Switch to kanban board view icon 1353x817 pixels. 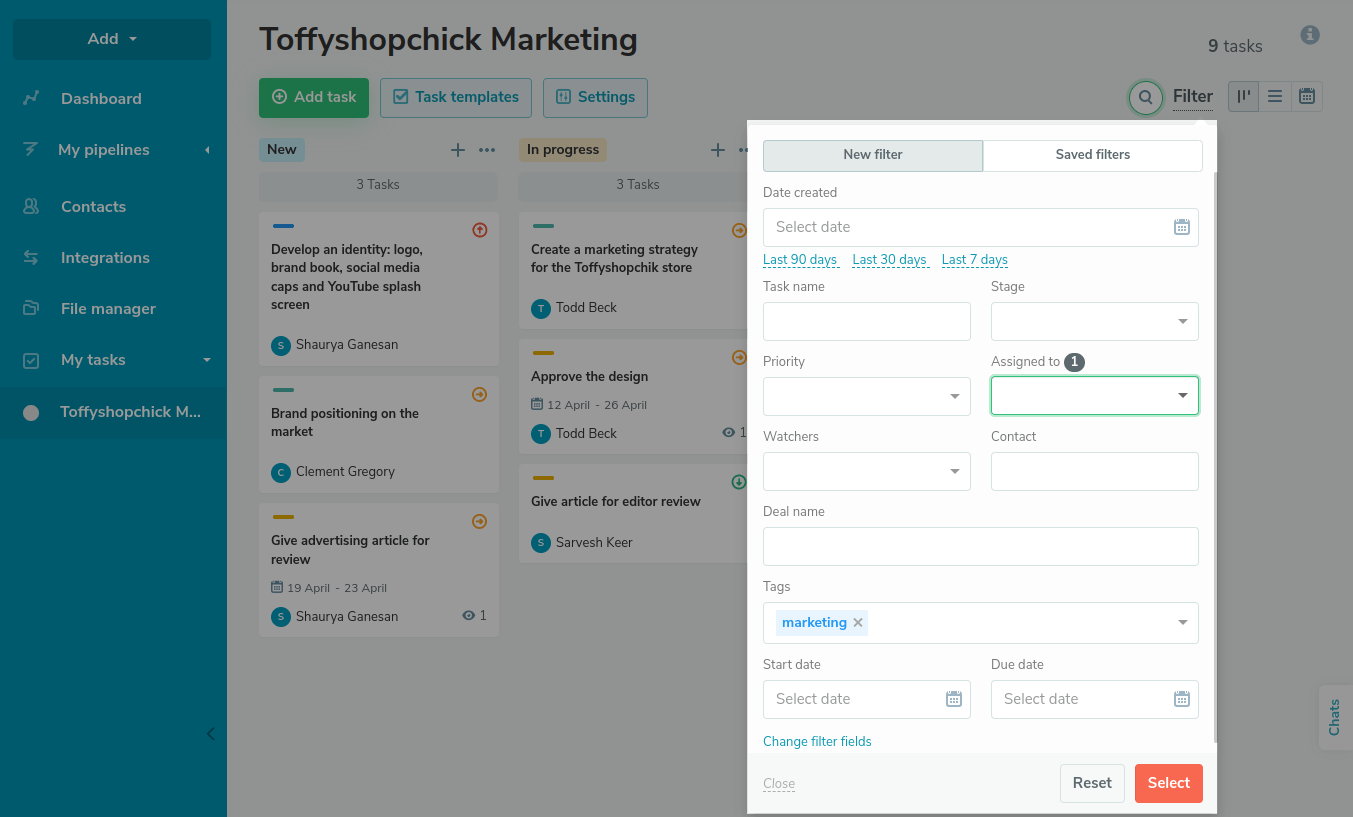pyautogui.click(x=1243, y=97)
